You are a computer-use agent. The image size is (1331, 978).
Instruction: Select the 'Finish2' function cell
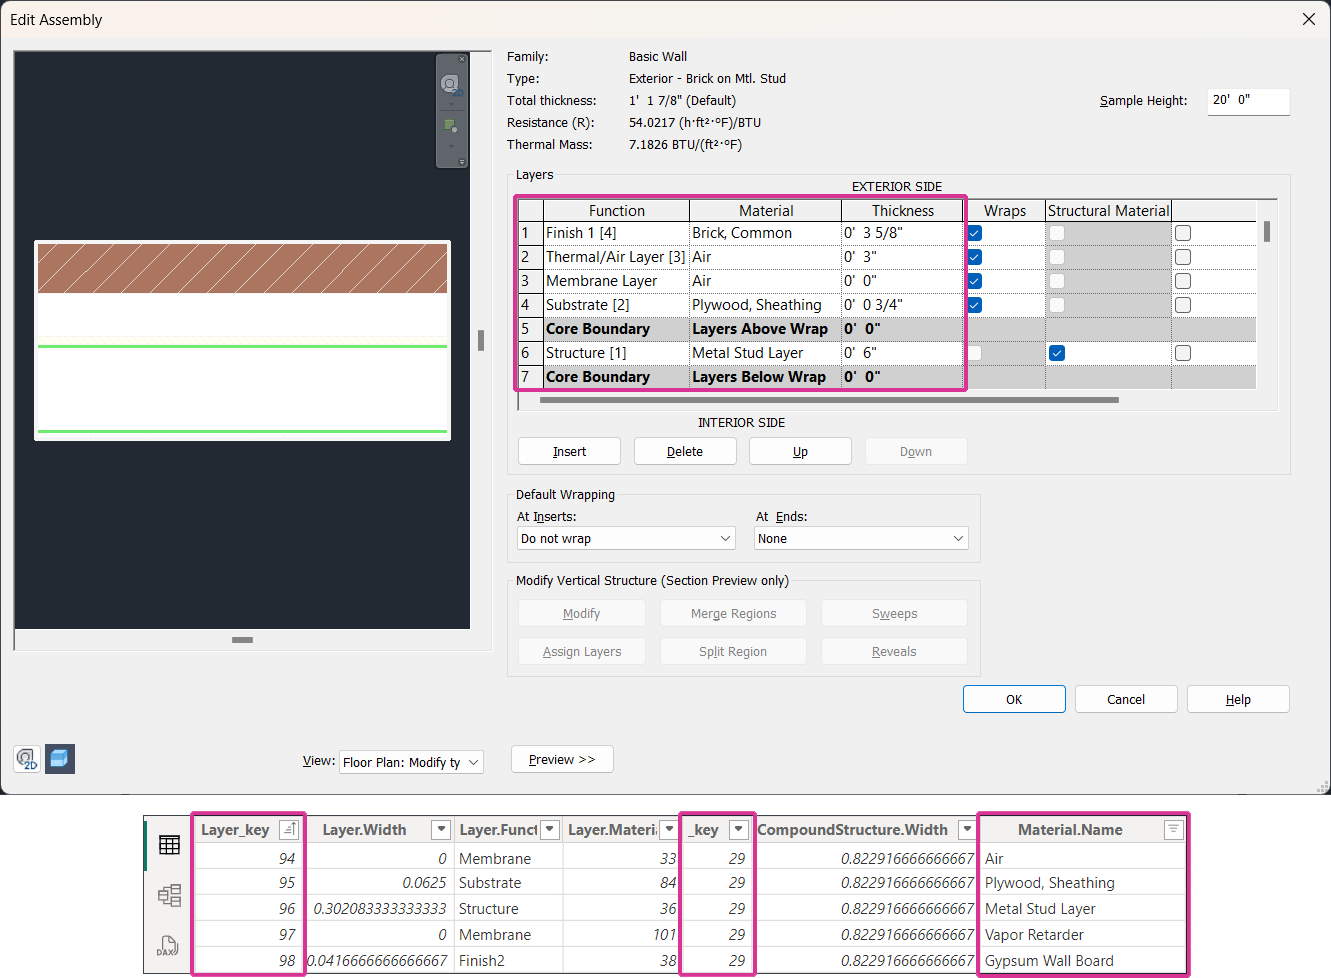[x=508, y=961]
